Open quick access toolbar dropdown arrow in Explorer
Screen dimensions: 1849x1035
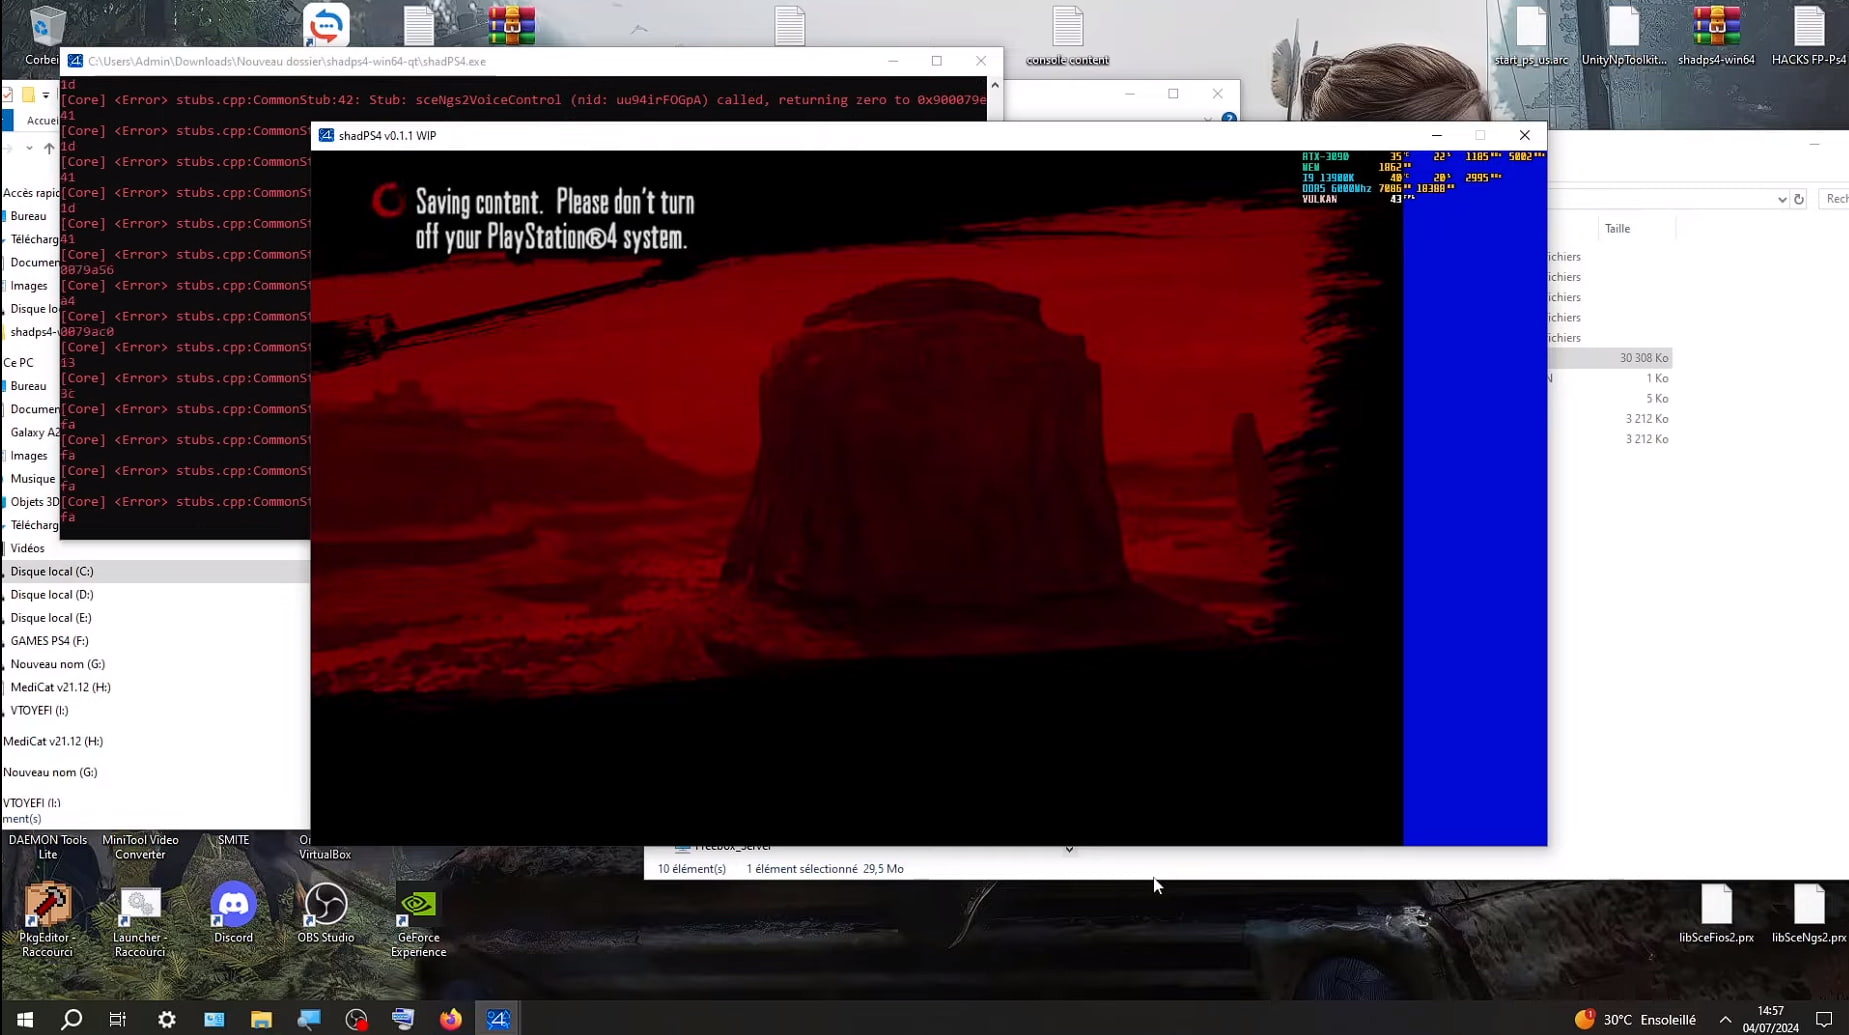click(46, 95)
